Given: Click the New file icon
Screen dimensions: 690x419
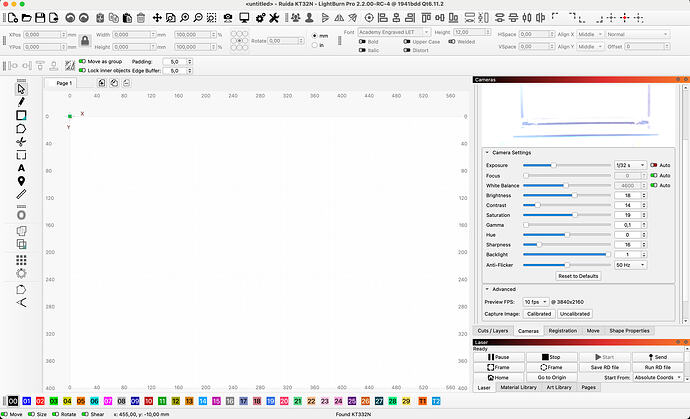Looking at the screenshot, I should (x=13, y=18).
